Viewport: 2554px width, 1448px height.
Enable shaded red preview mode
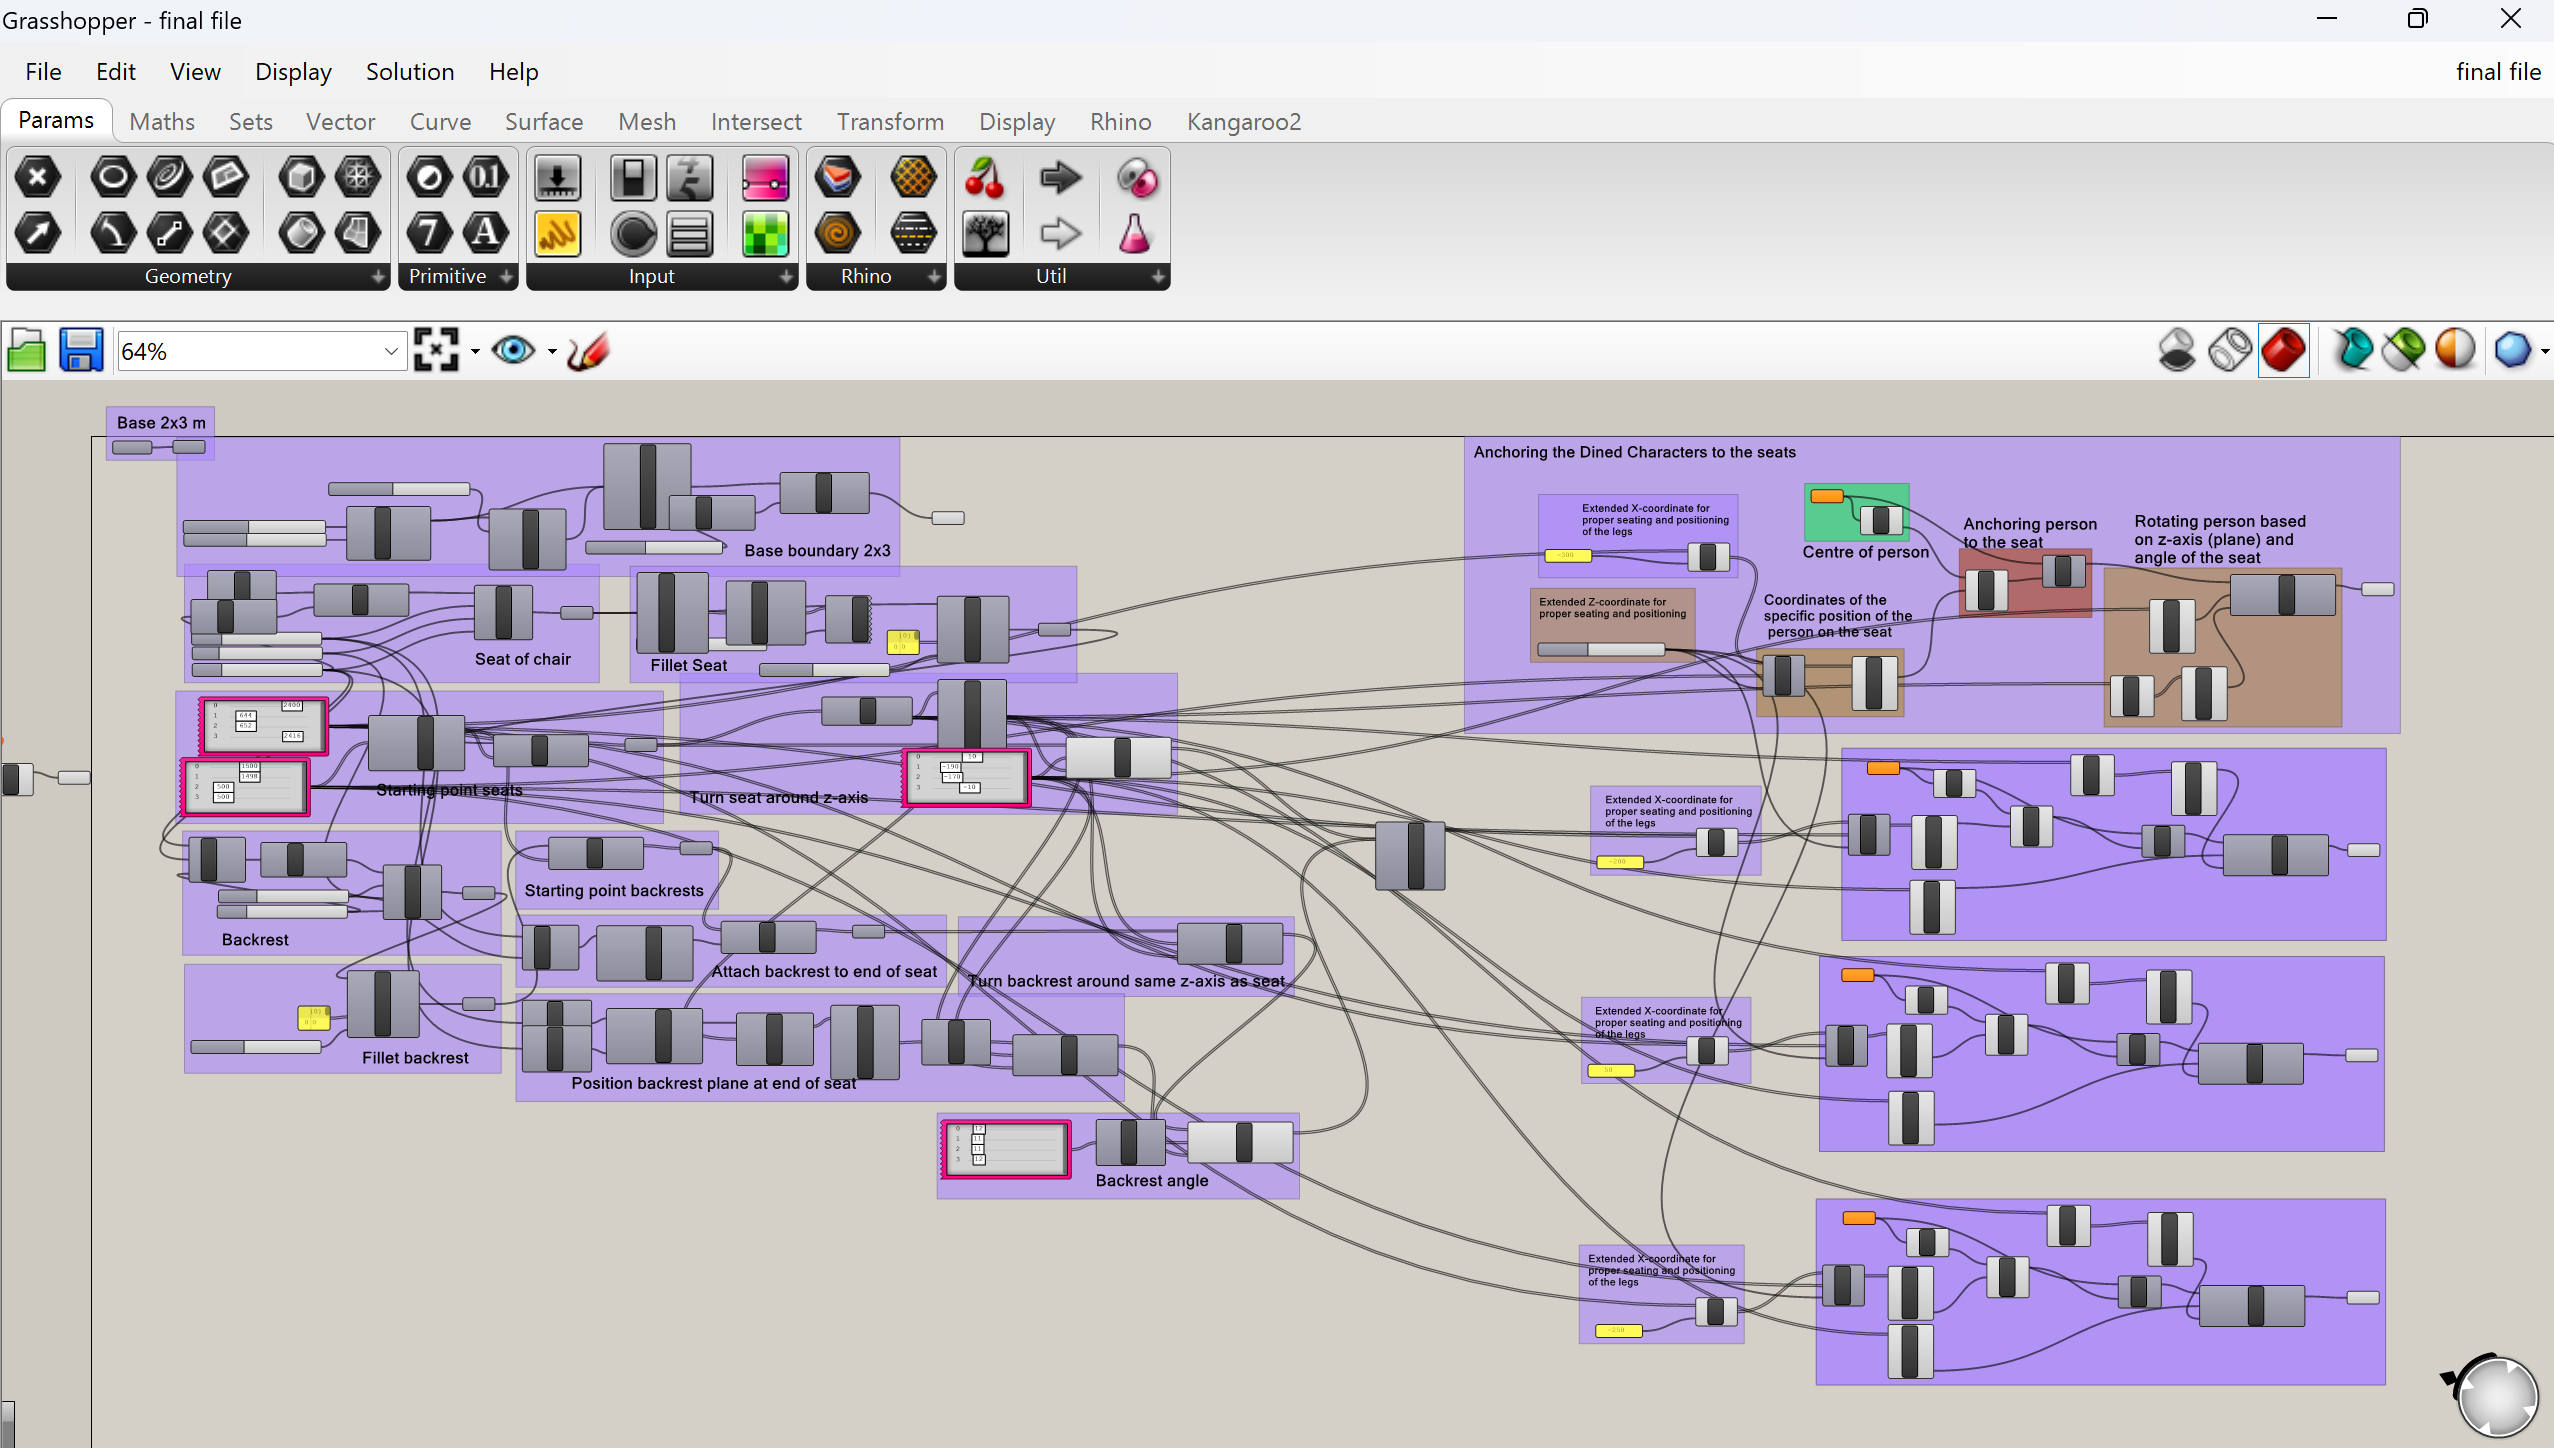click(2284, 351)
